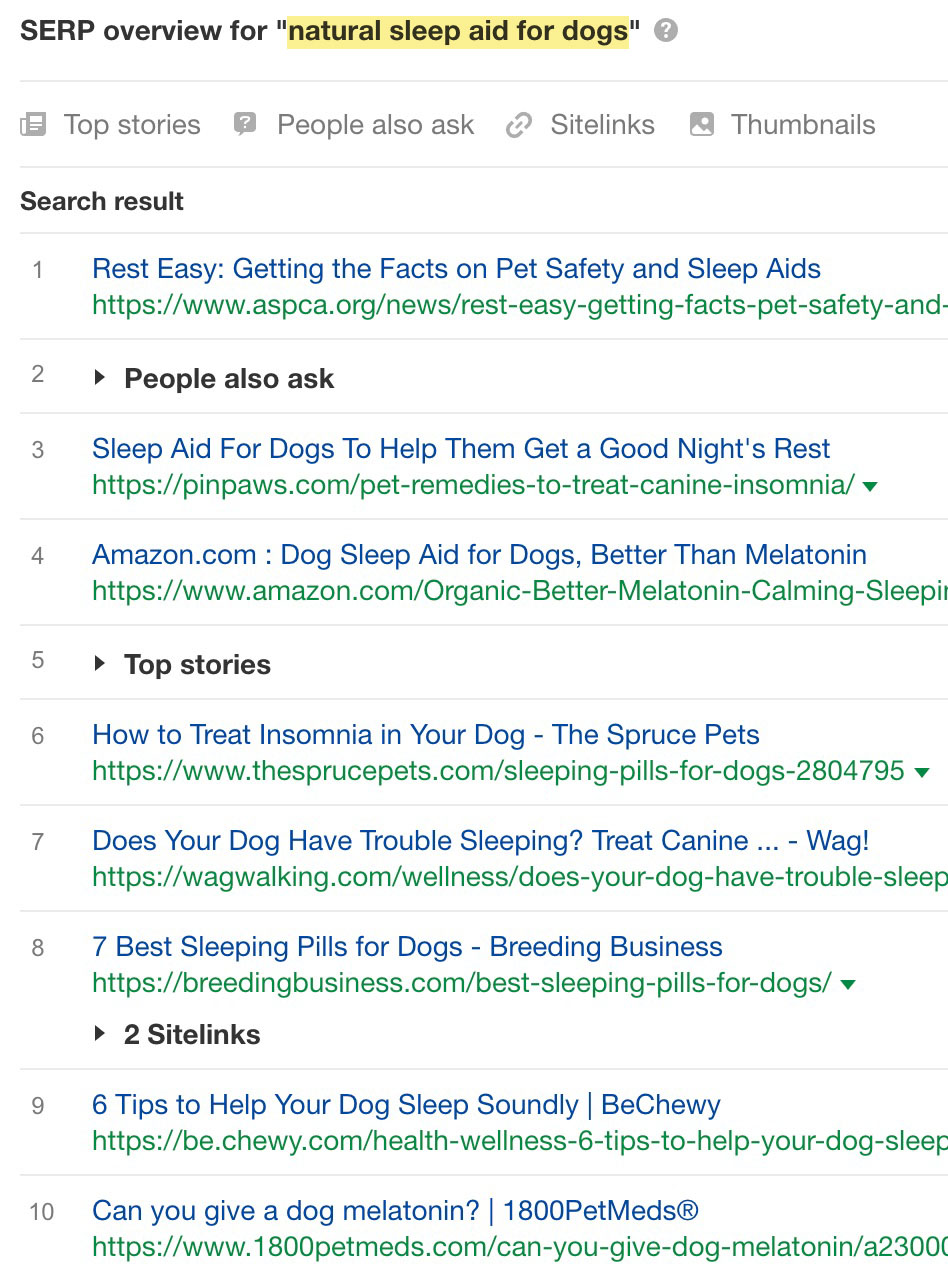Open dropdown arrow next to pinpaws URL
This screenshot has width=948, height=1278.
[870, 486]
